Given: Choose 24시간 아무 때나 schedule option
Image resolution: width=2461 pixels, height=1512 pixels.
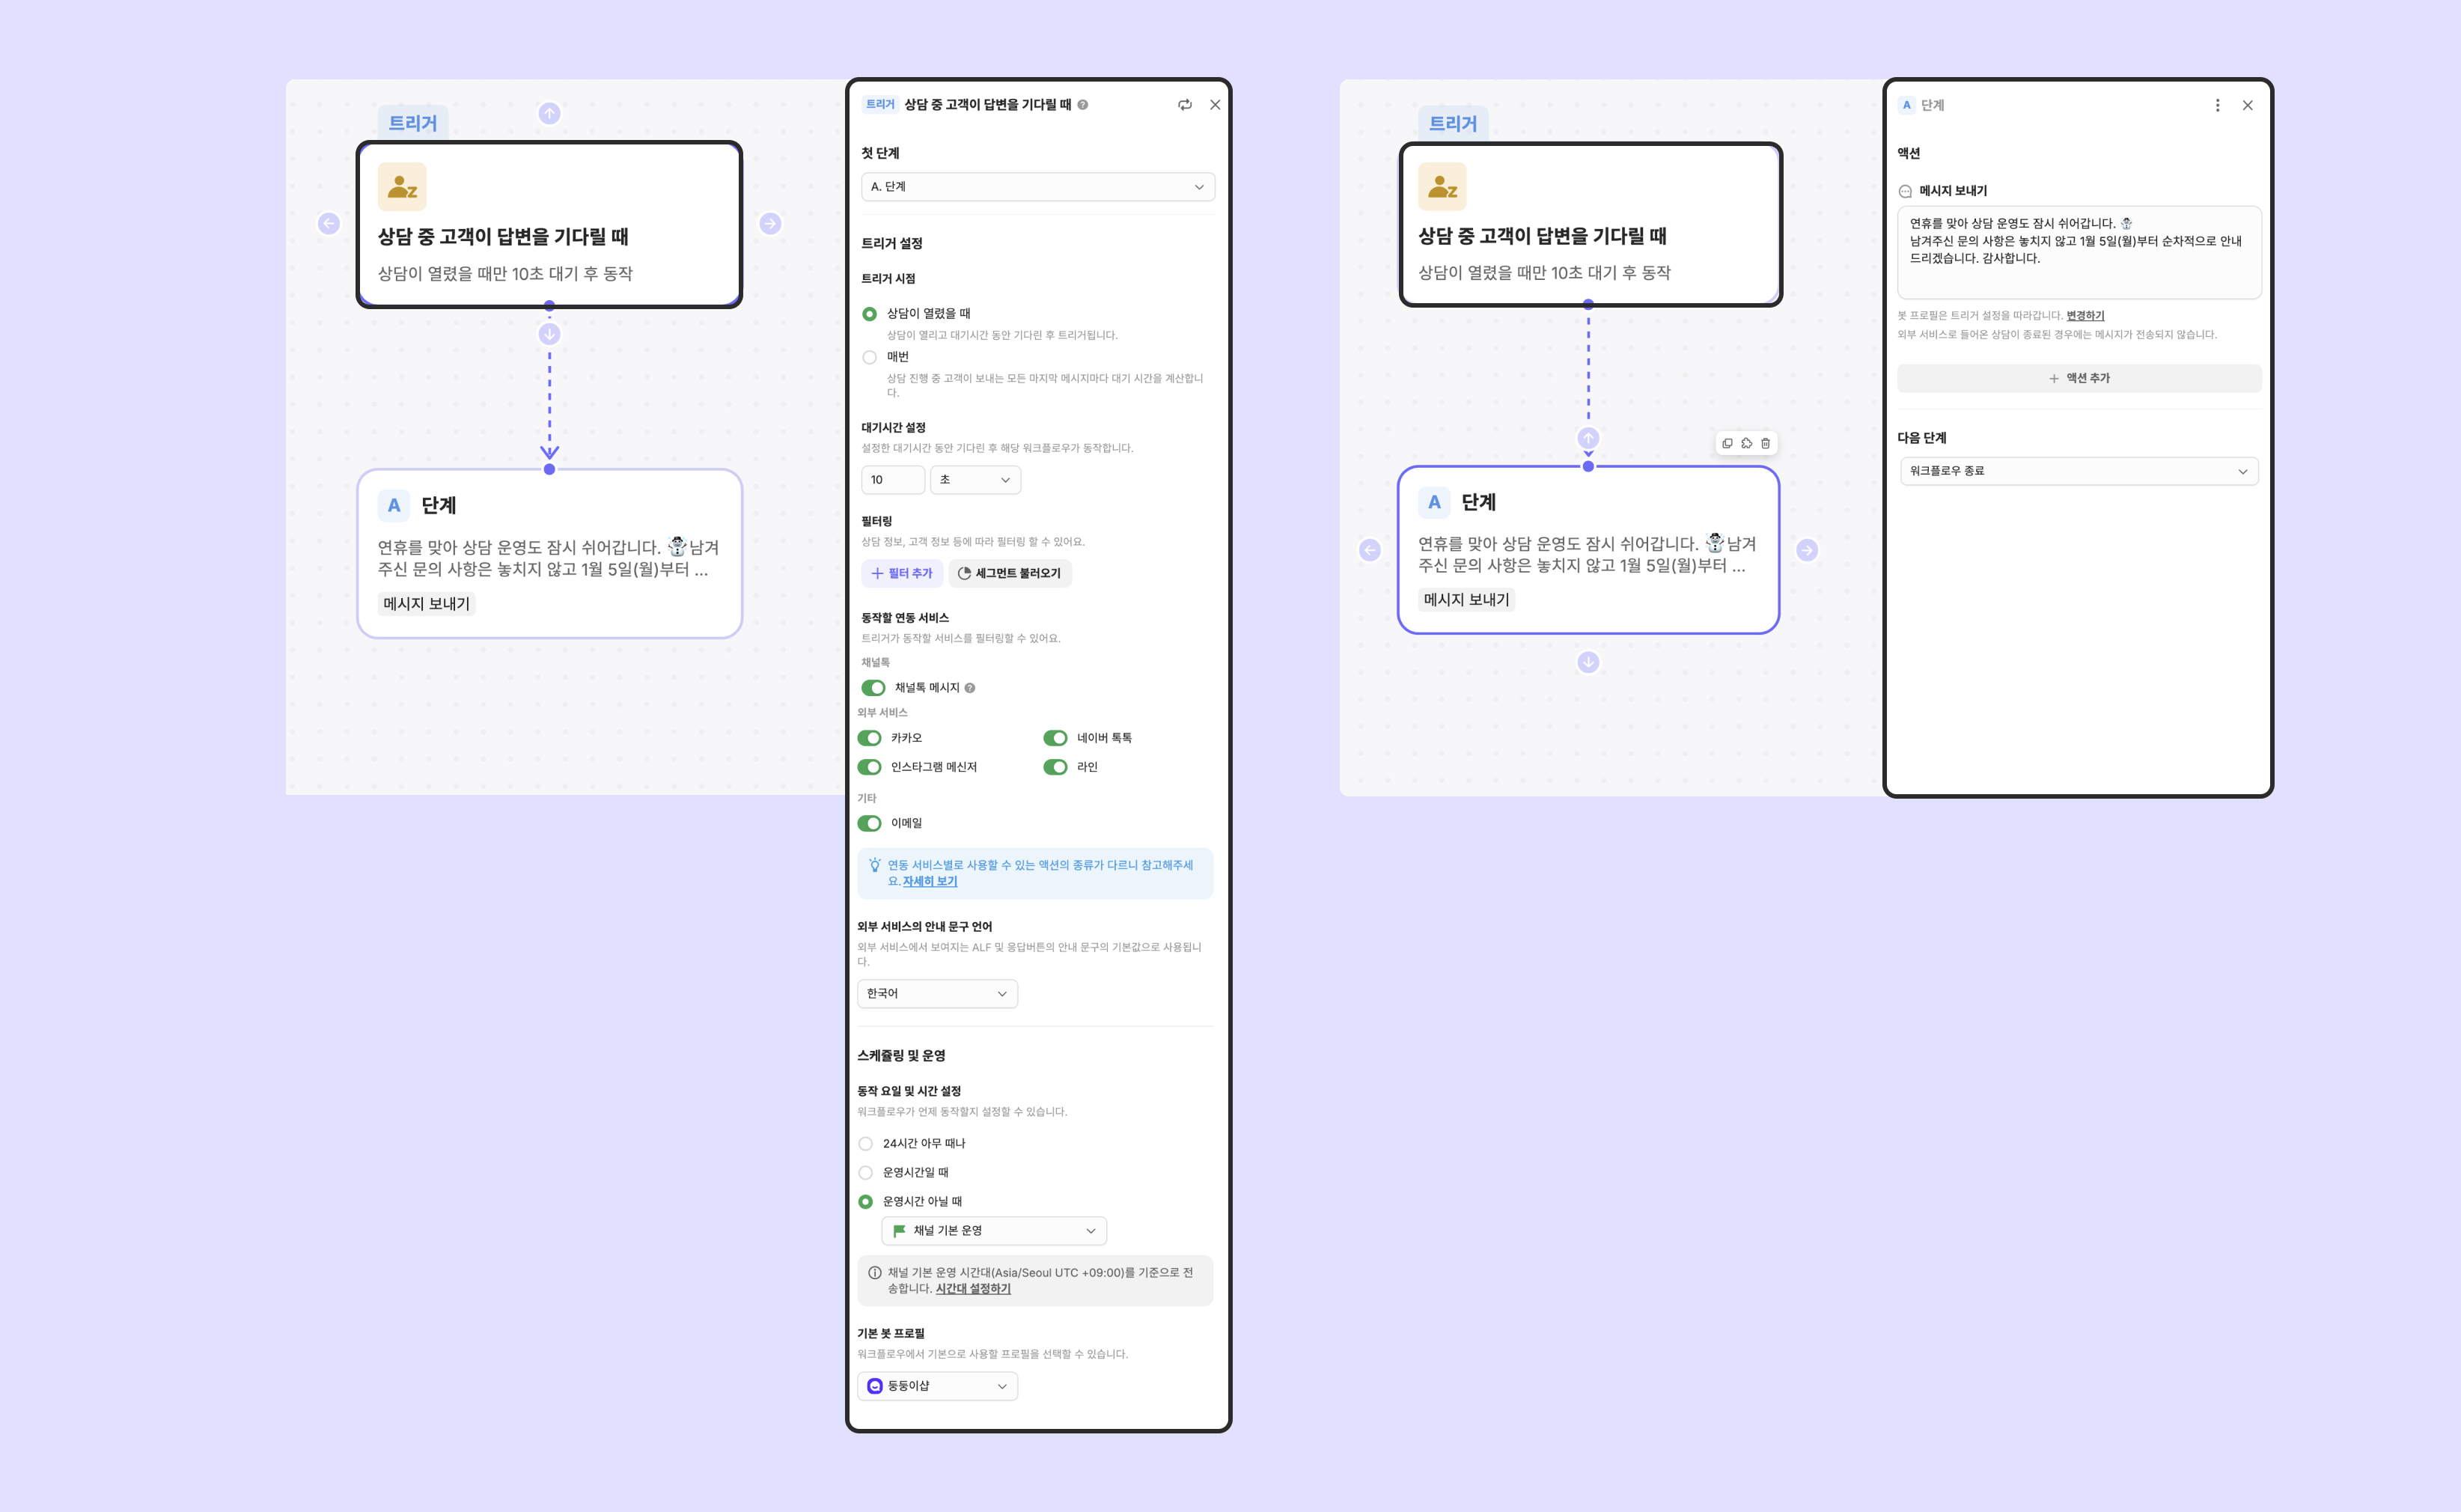Looking at the screenshot, I should 866,1143.
